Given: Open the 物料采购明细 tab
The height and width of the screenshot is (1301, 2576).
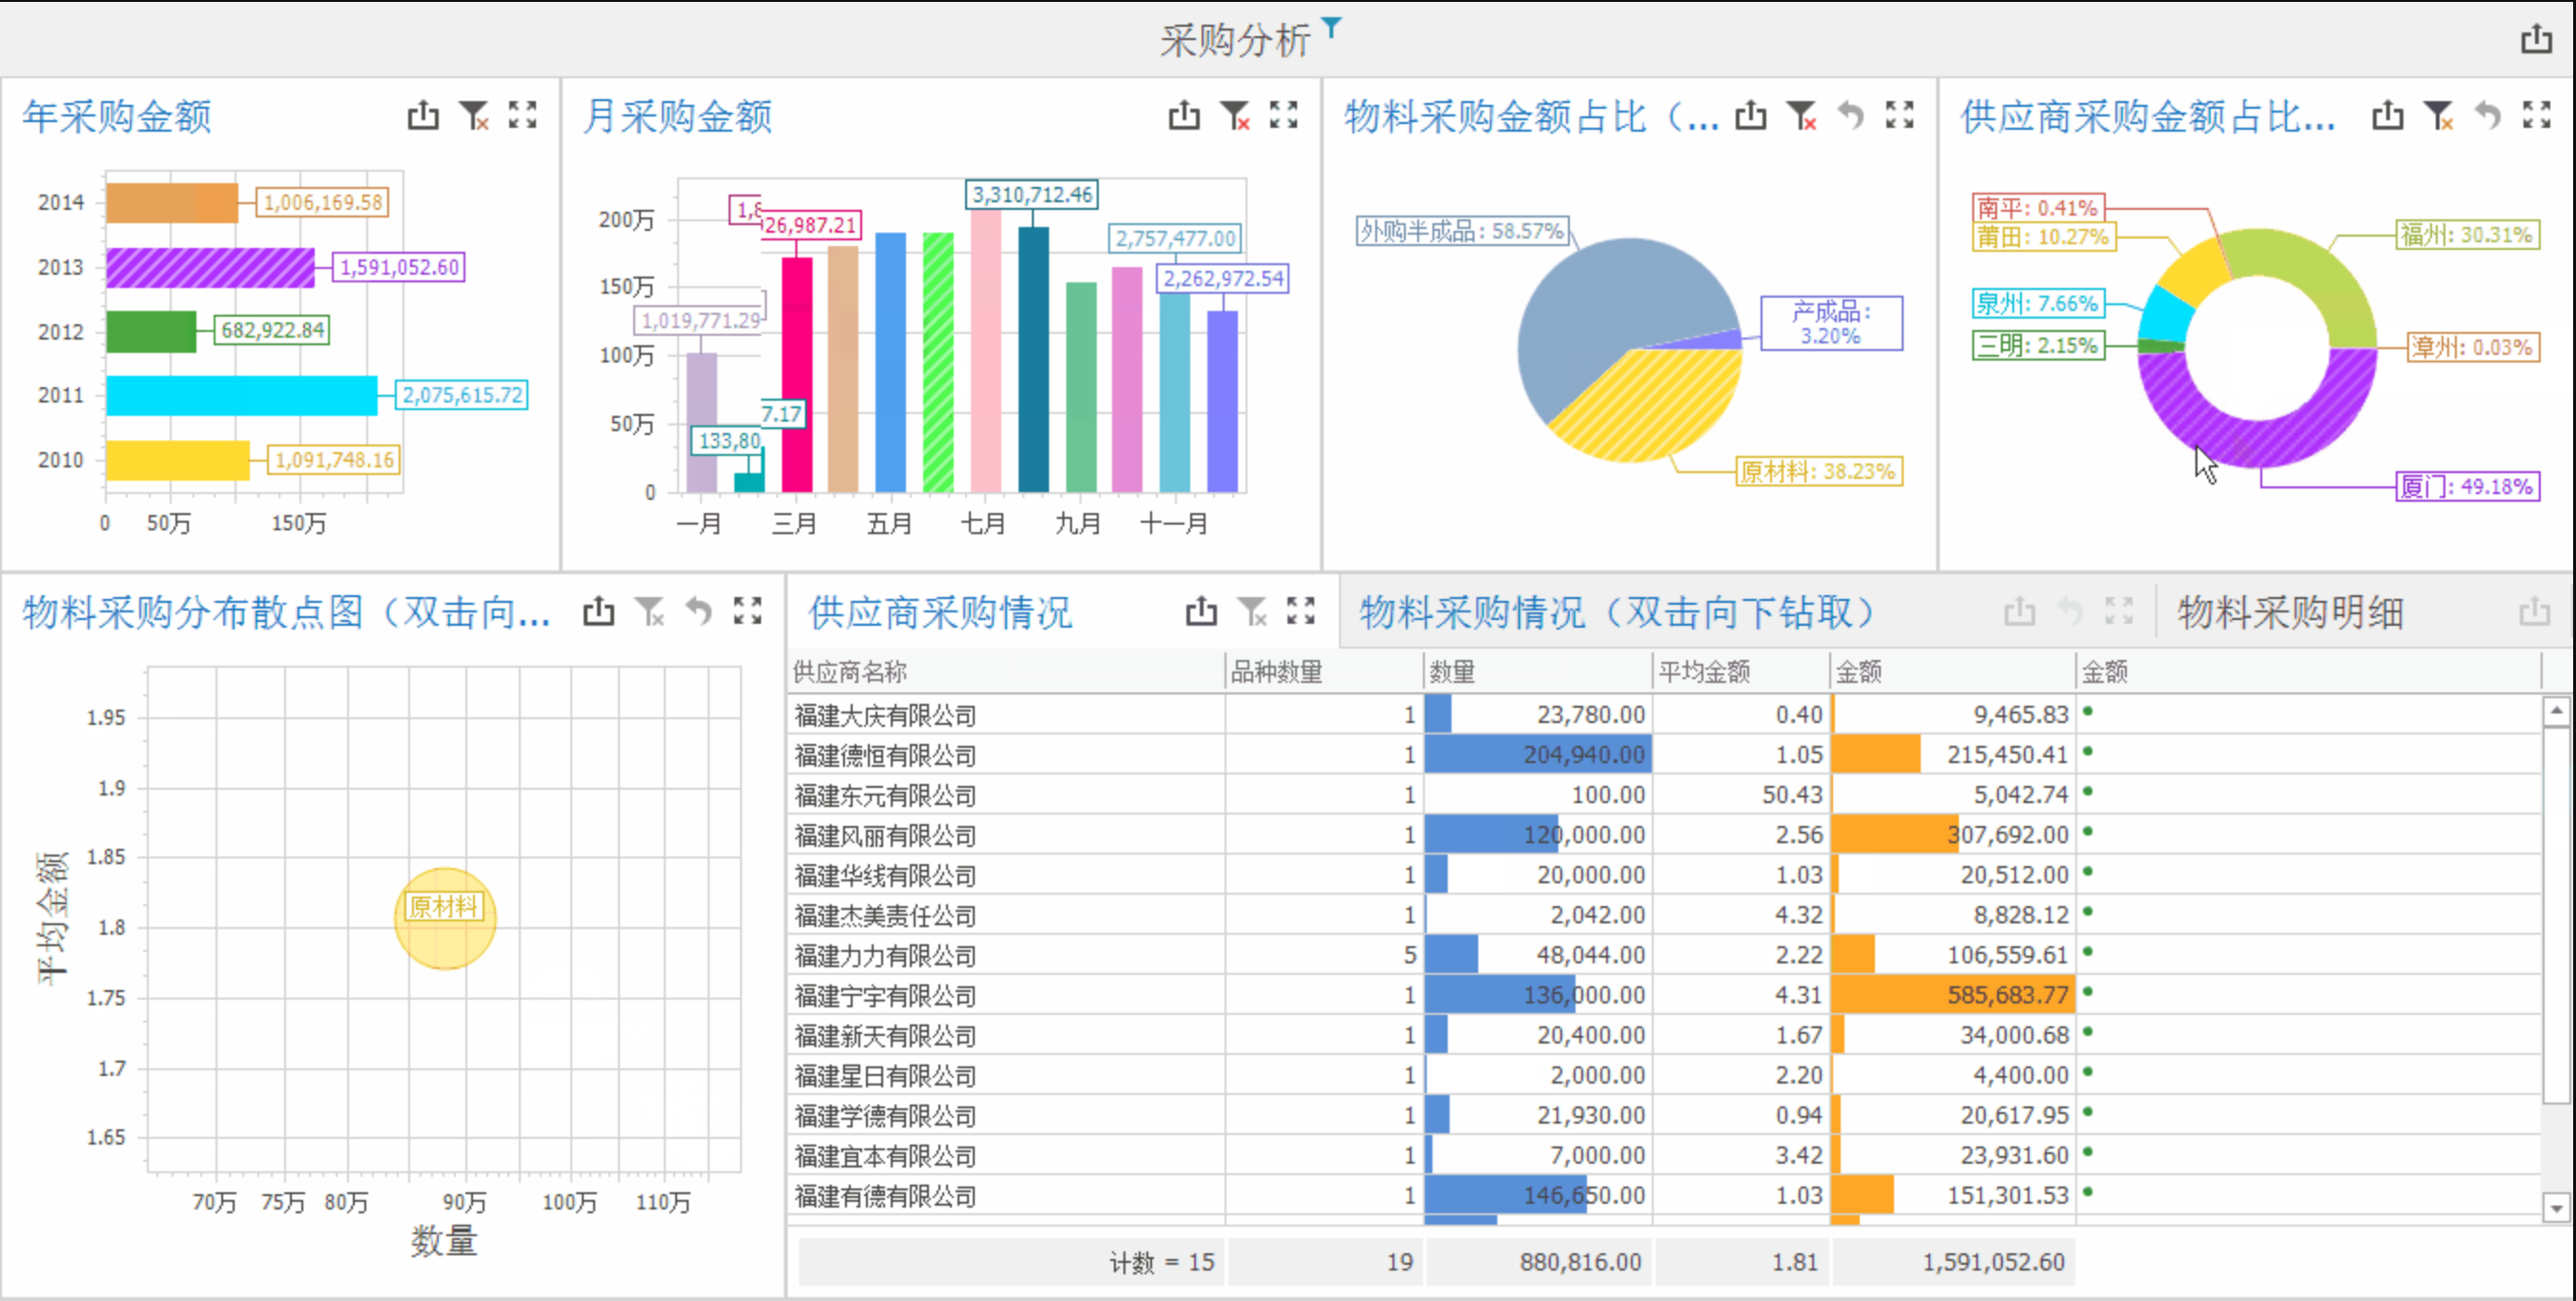Looking at the screenshot, I should (2290, 612).
